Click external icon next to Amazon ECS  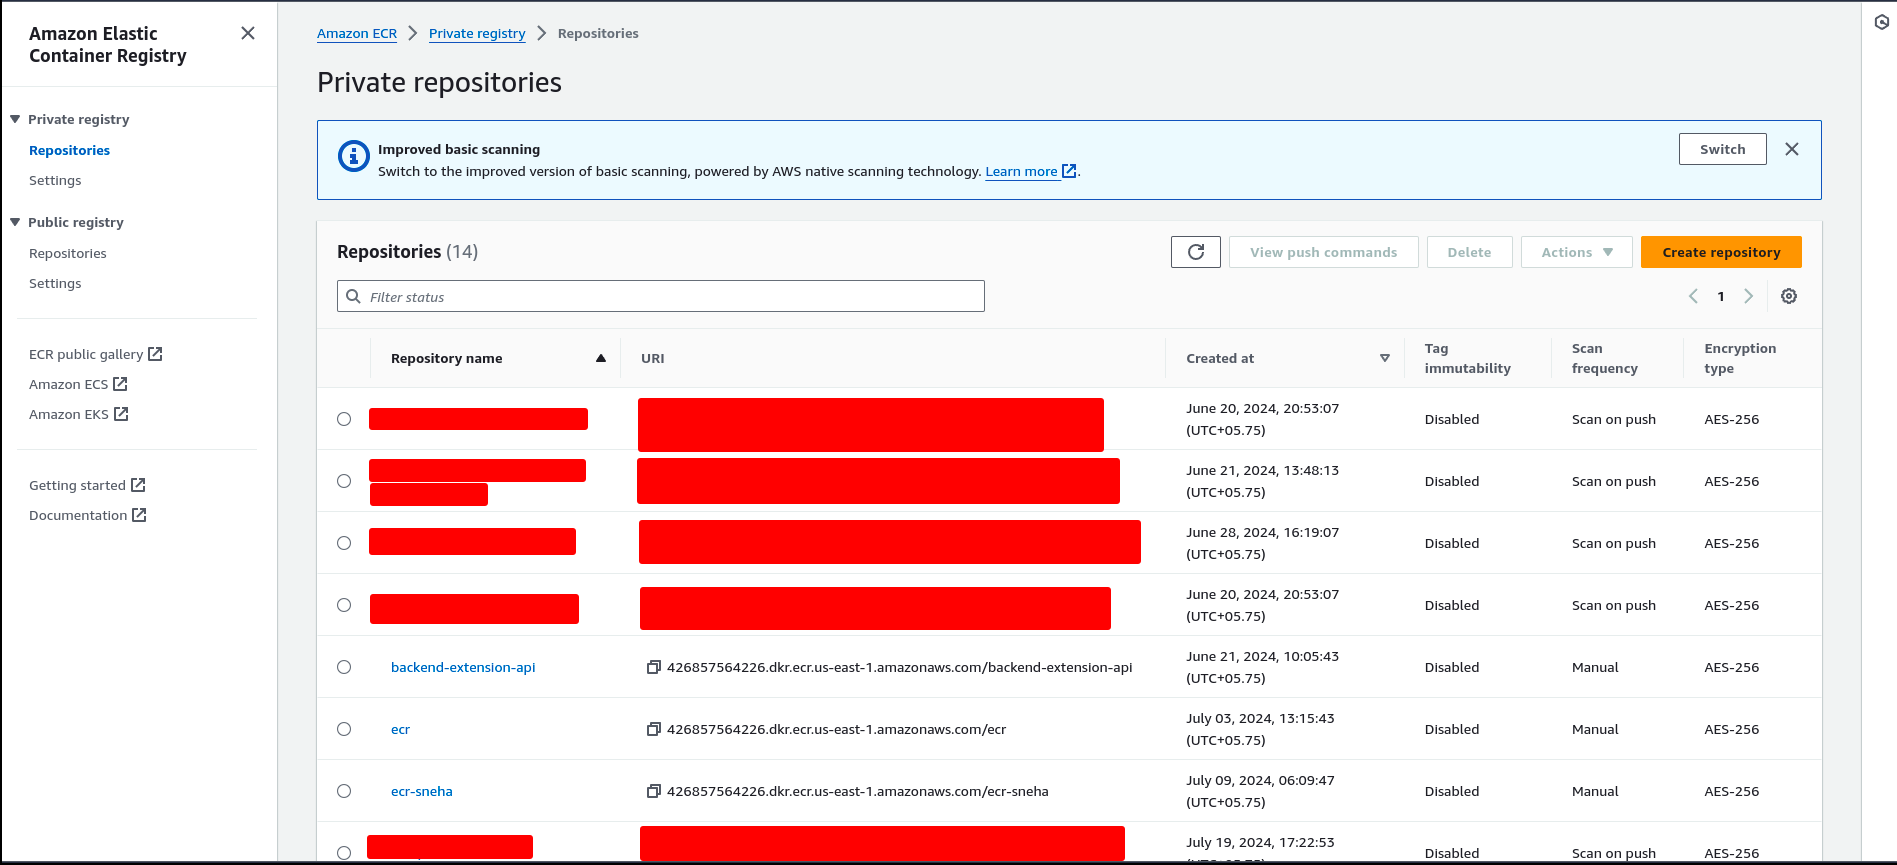(x=120, y=384)
